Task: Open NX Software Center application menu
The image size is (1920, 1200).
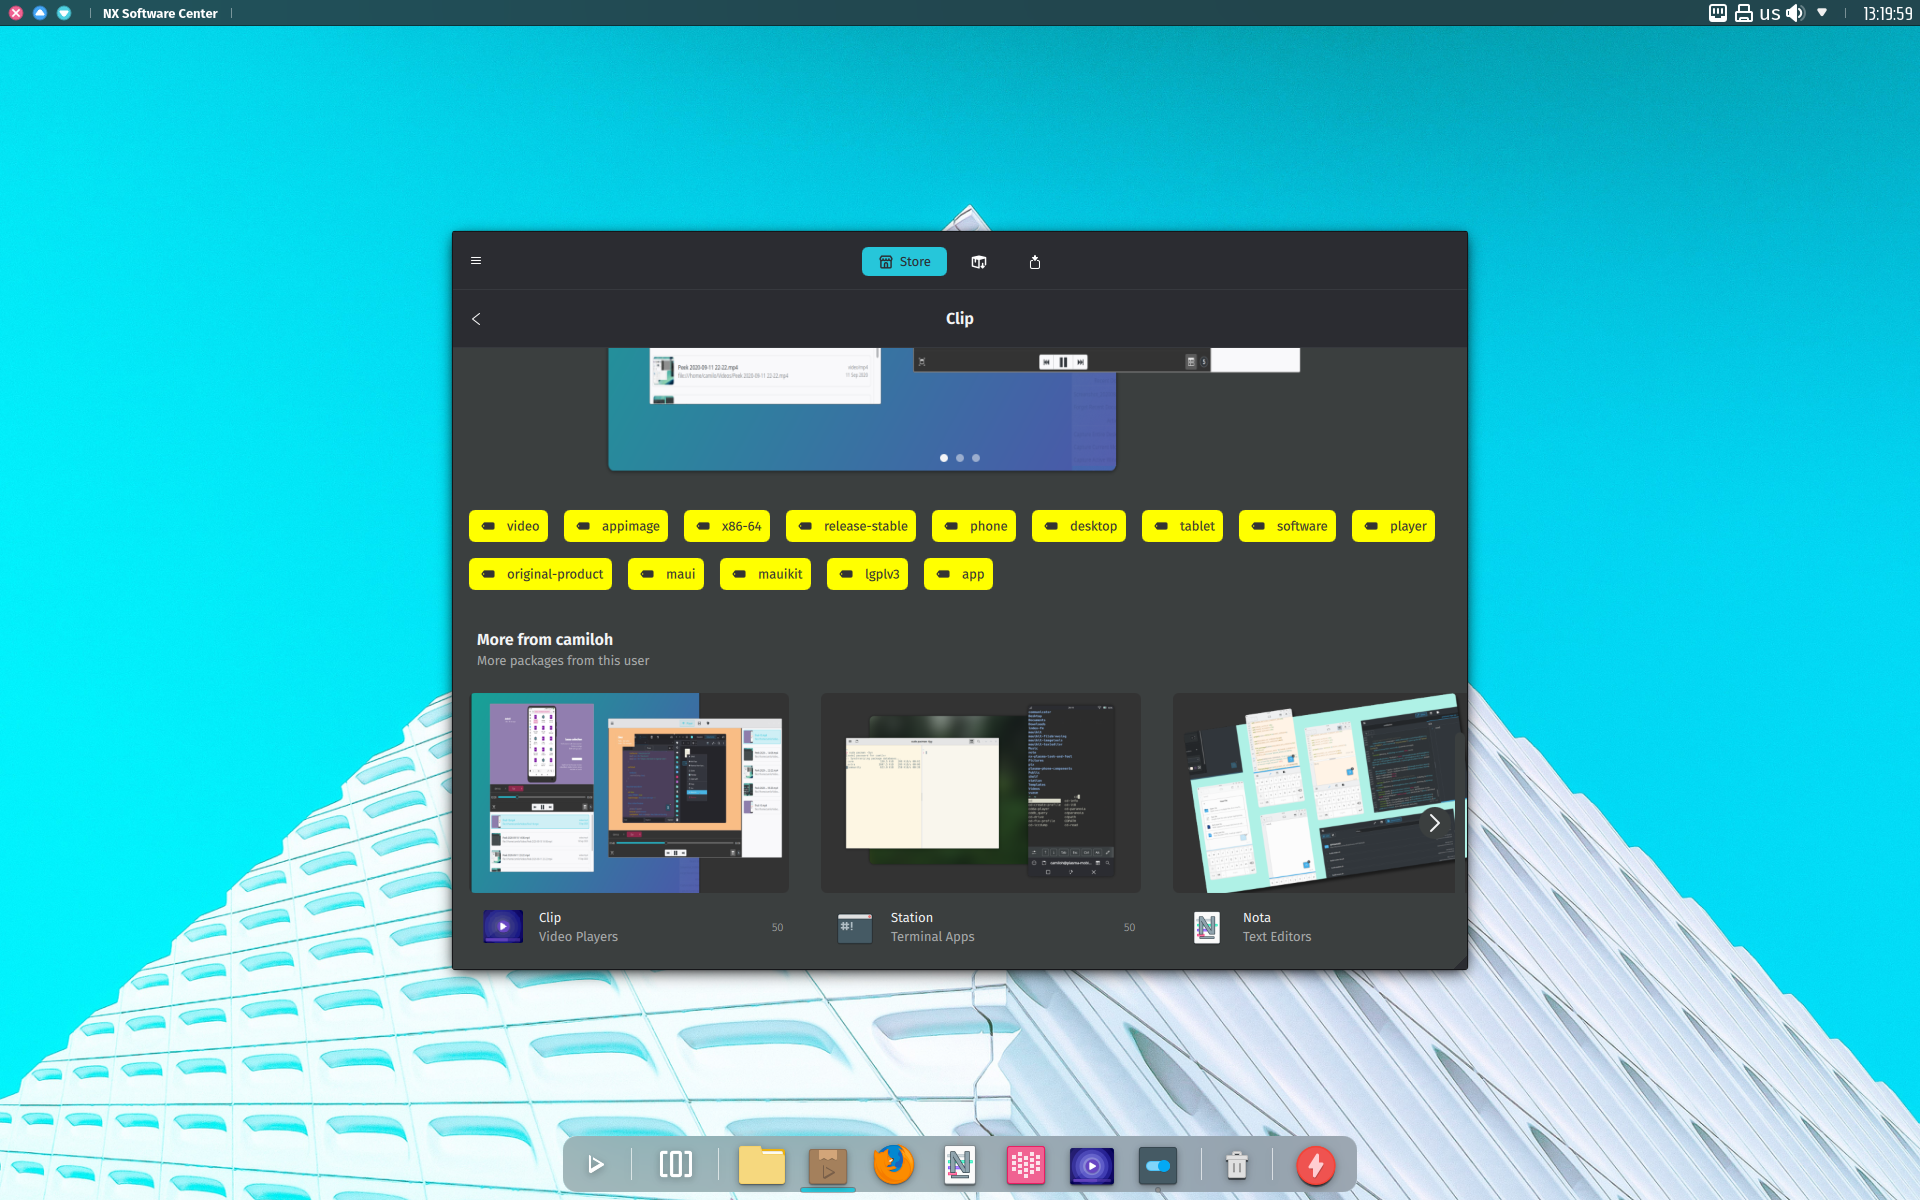Action: pyautogui.click(x=160, y=13)
